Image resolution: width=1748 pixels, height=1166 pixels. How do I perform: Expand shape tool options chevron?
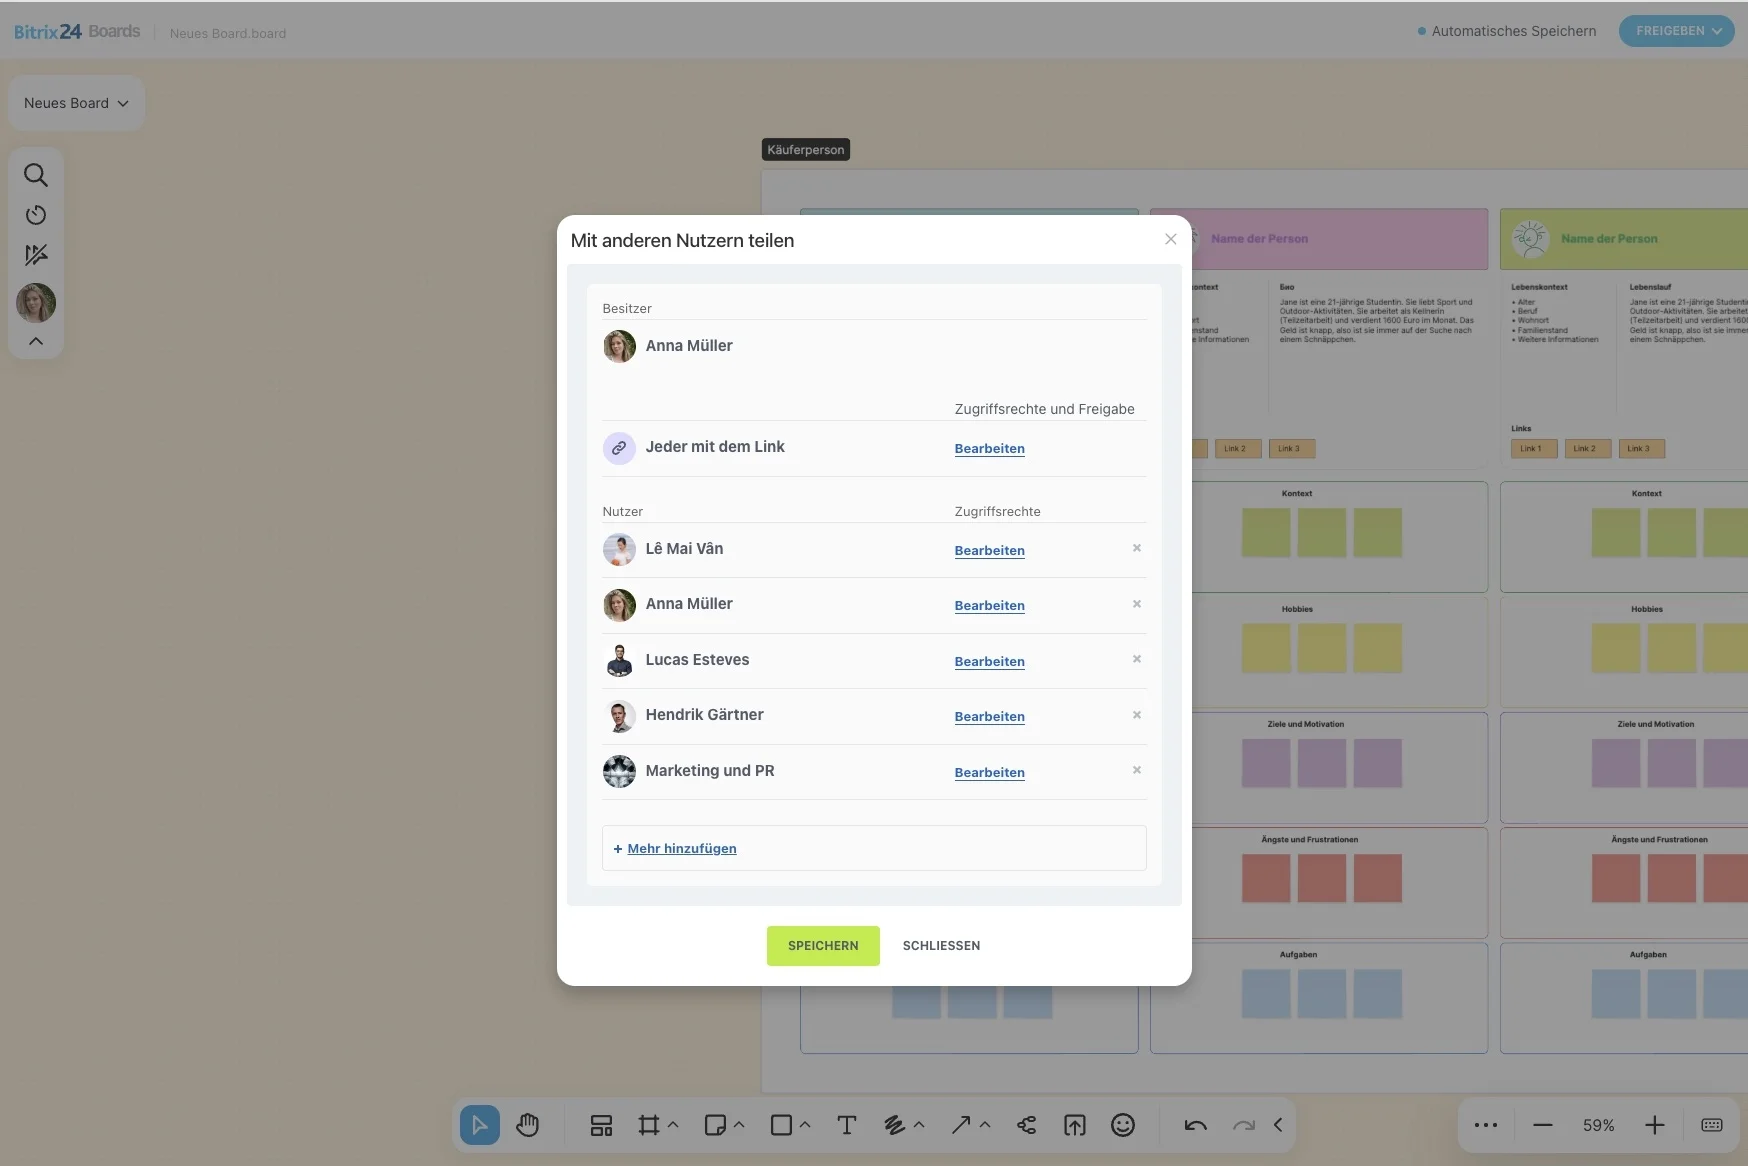point(805,1125)
